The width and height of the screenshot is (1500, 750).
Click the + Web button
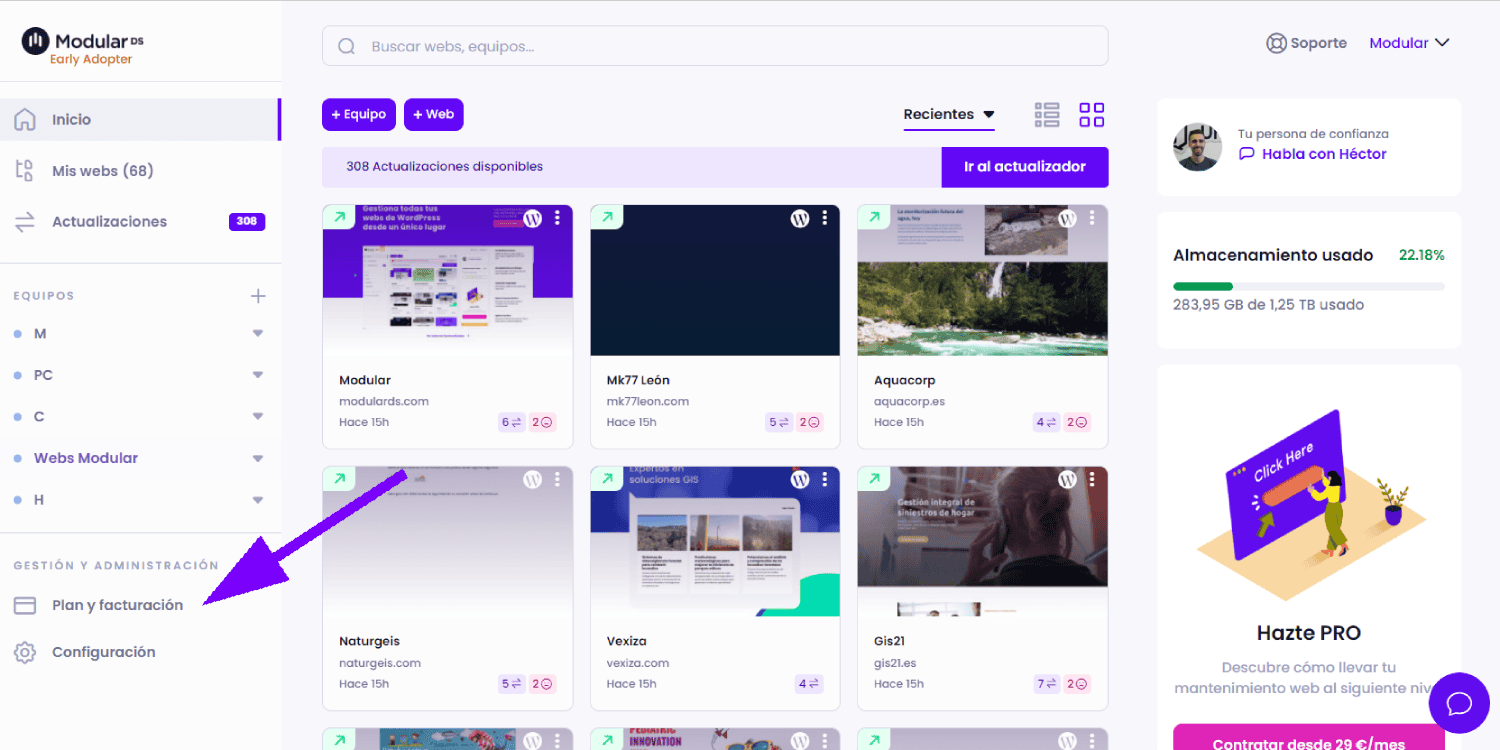point(434,115)
